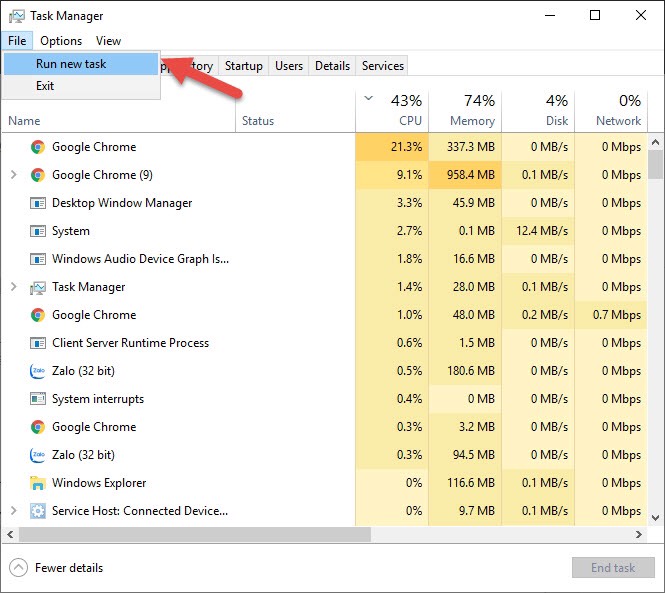
Task: Choose Exit from the File menu
Action: pyautogui.click(x=81, y=86)
